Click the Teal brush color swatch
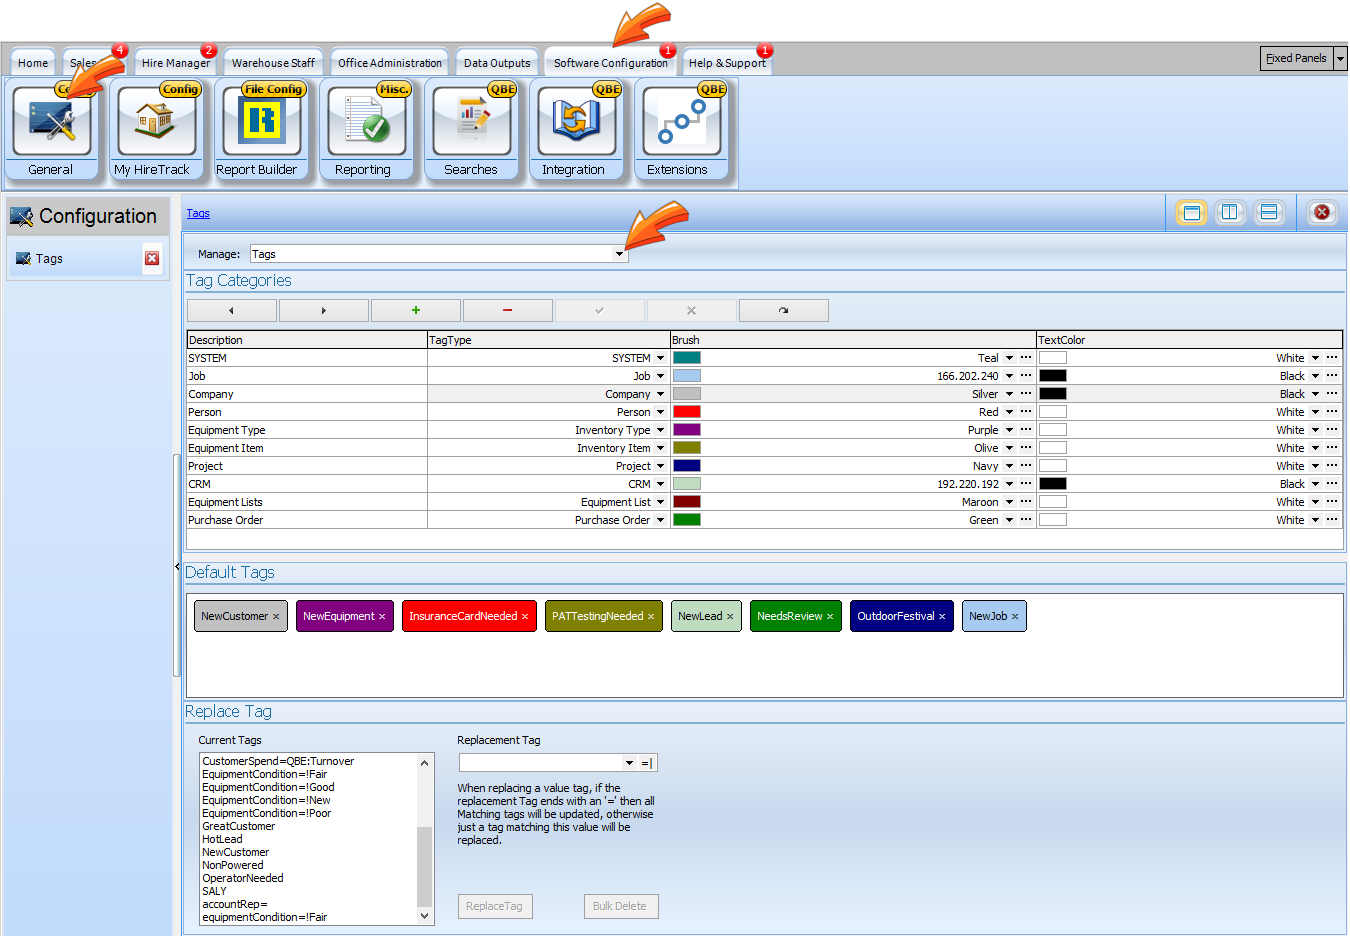 coord(686,358)
